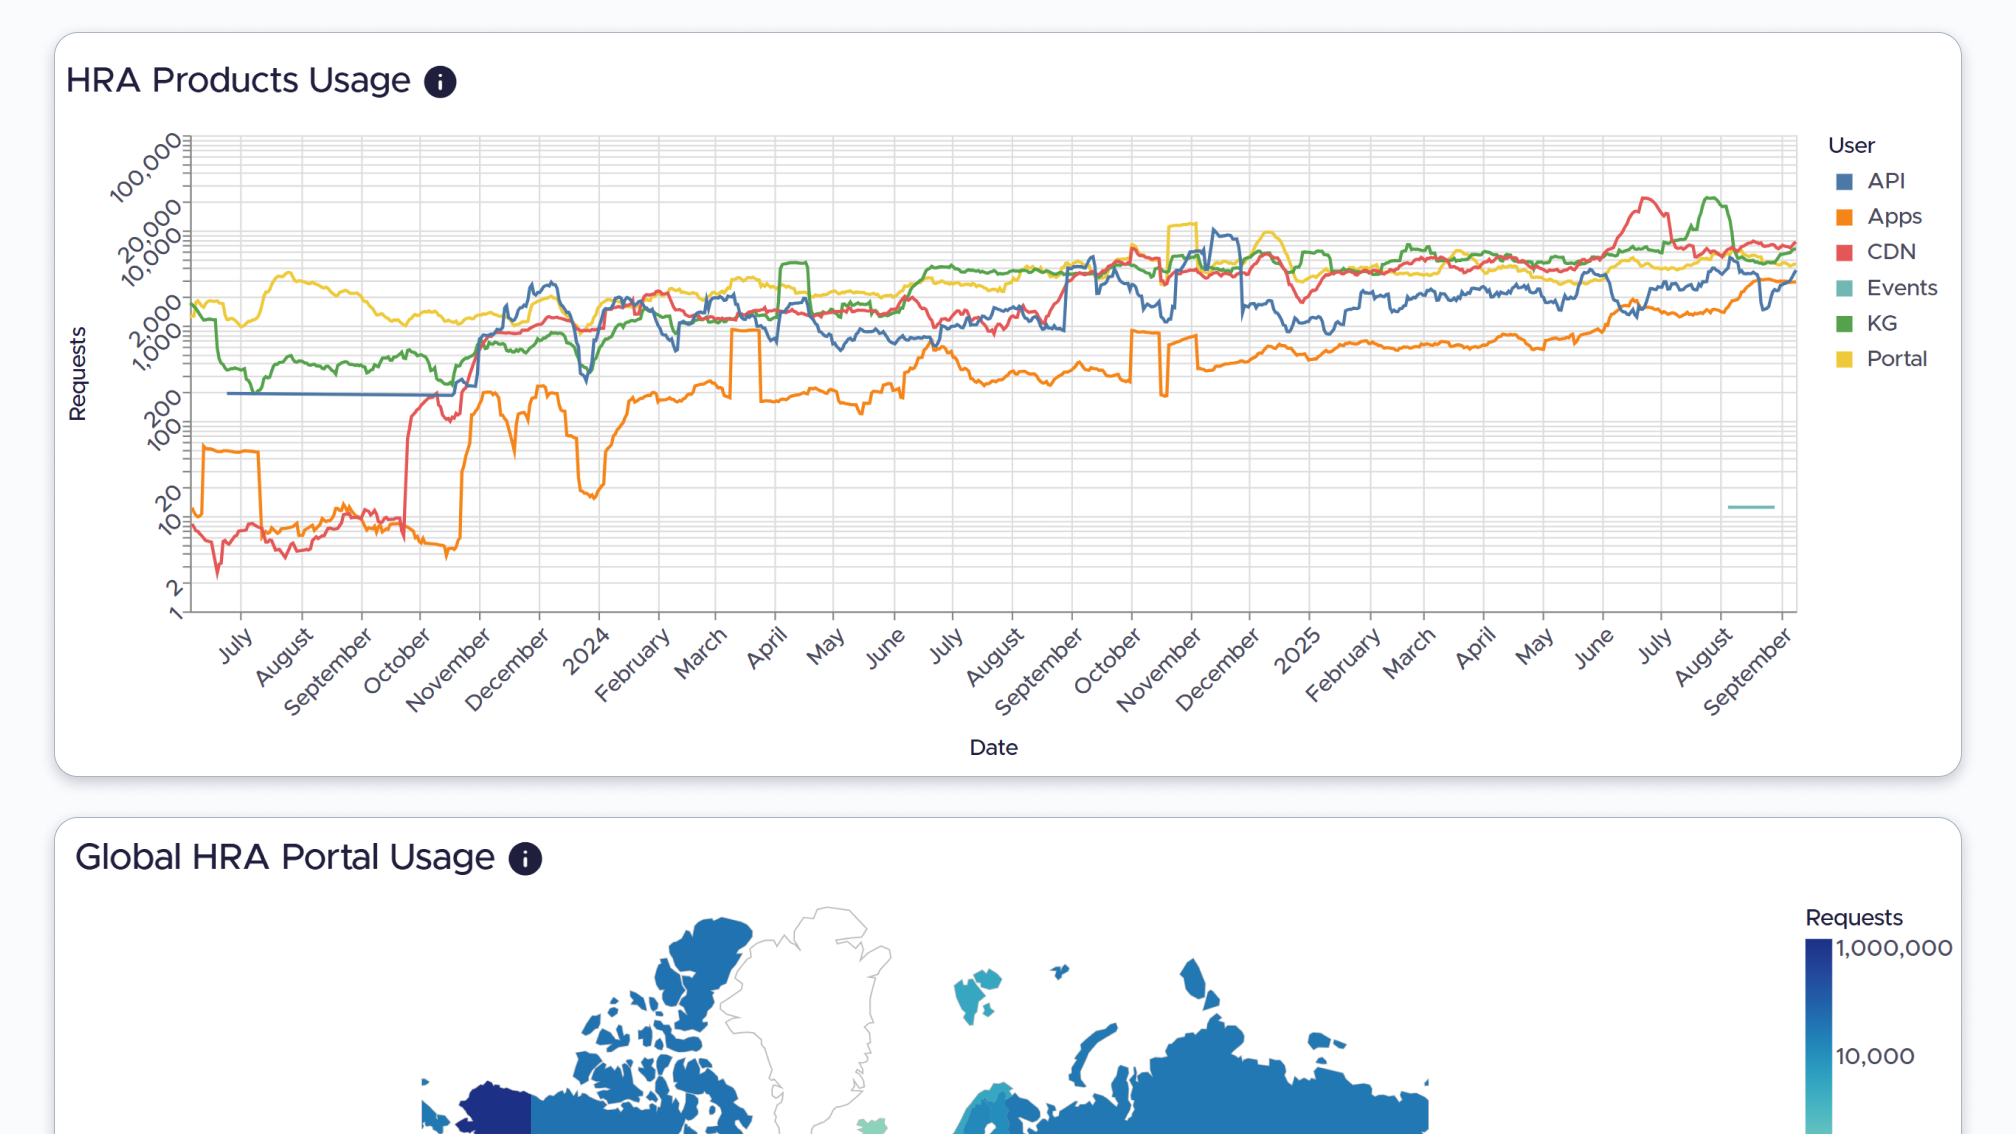Select the Portal legend label
The width and height of the screenshot is (2016, 1134).
point(1896,359)
